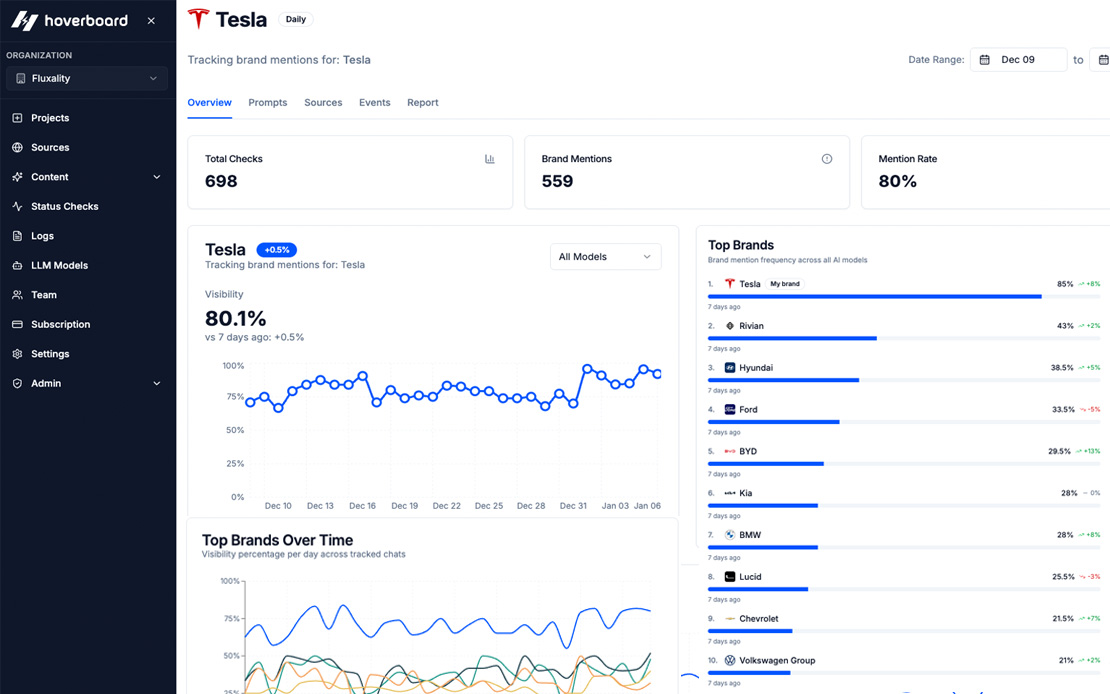Click the Hyundai brand icon
This screenshot has width=1110, height=694.
[730, 368]
